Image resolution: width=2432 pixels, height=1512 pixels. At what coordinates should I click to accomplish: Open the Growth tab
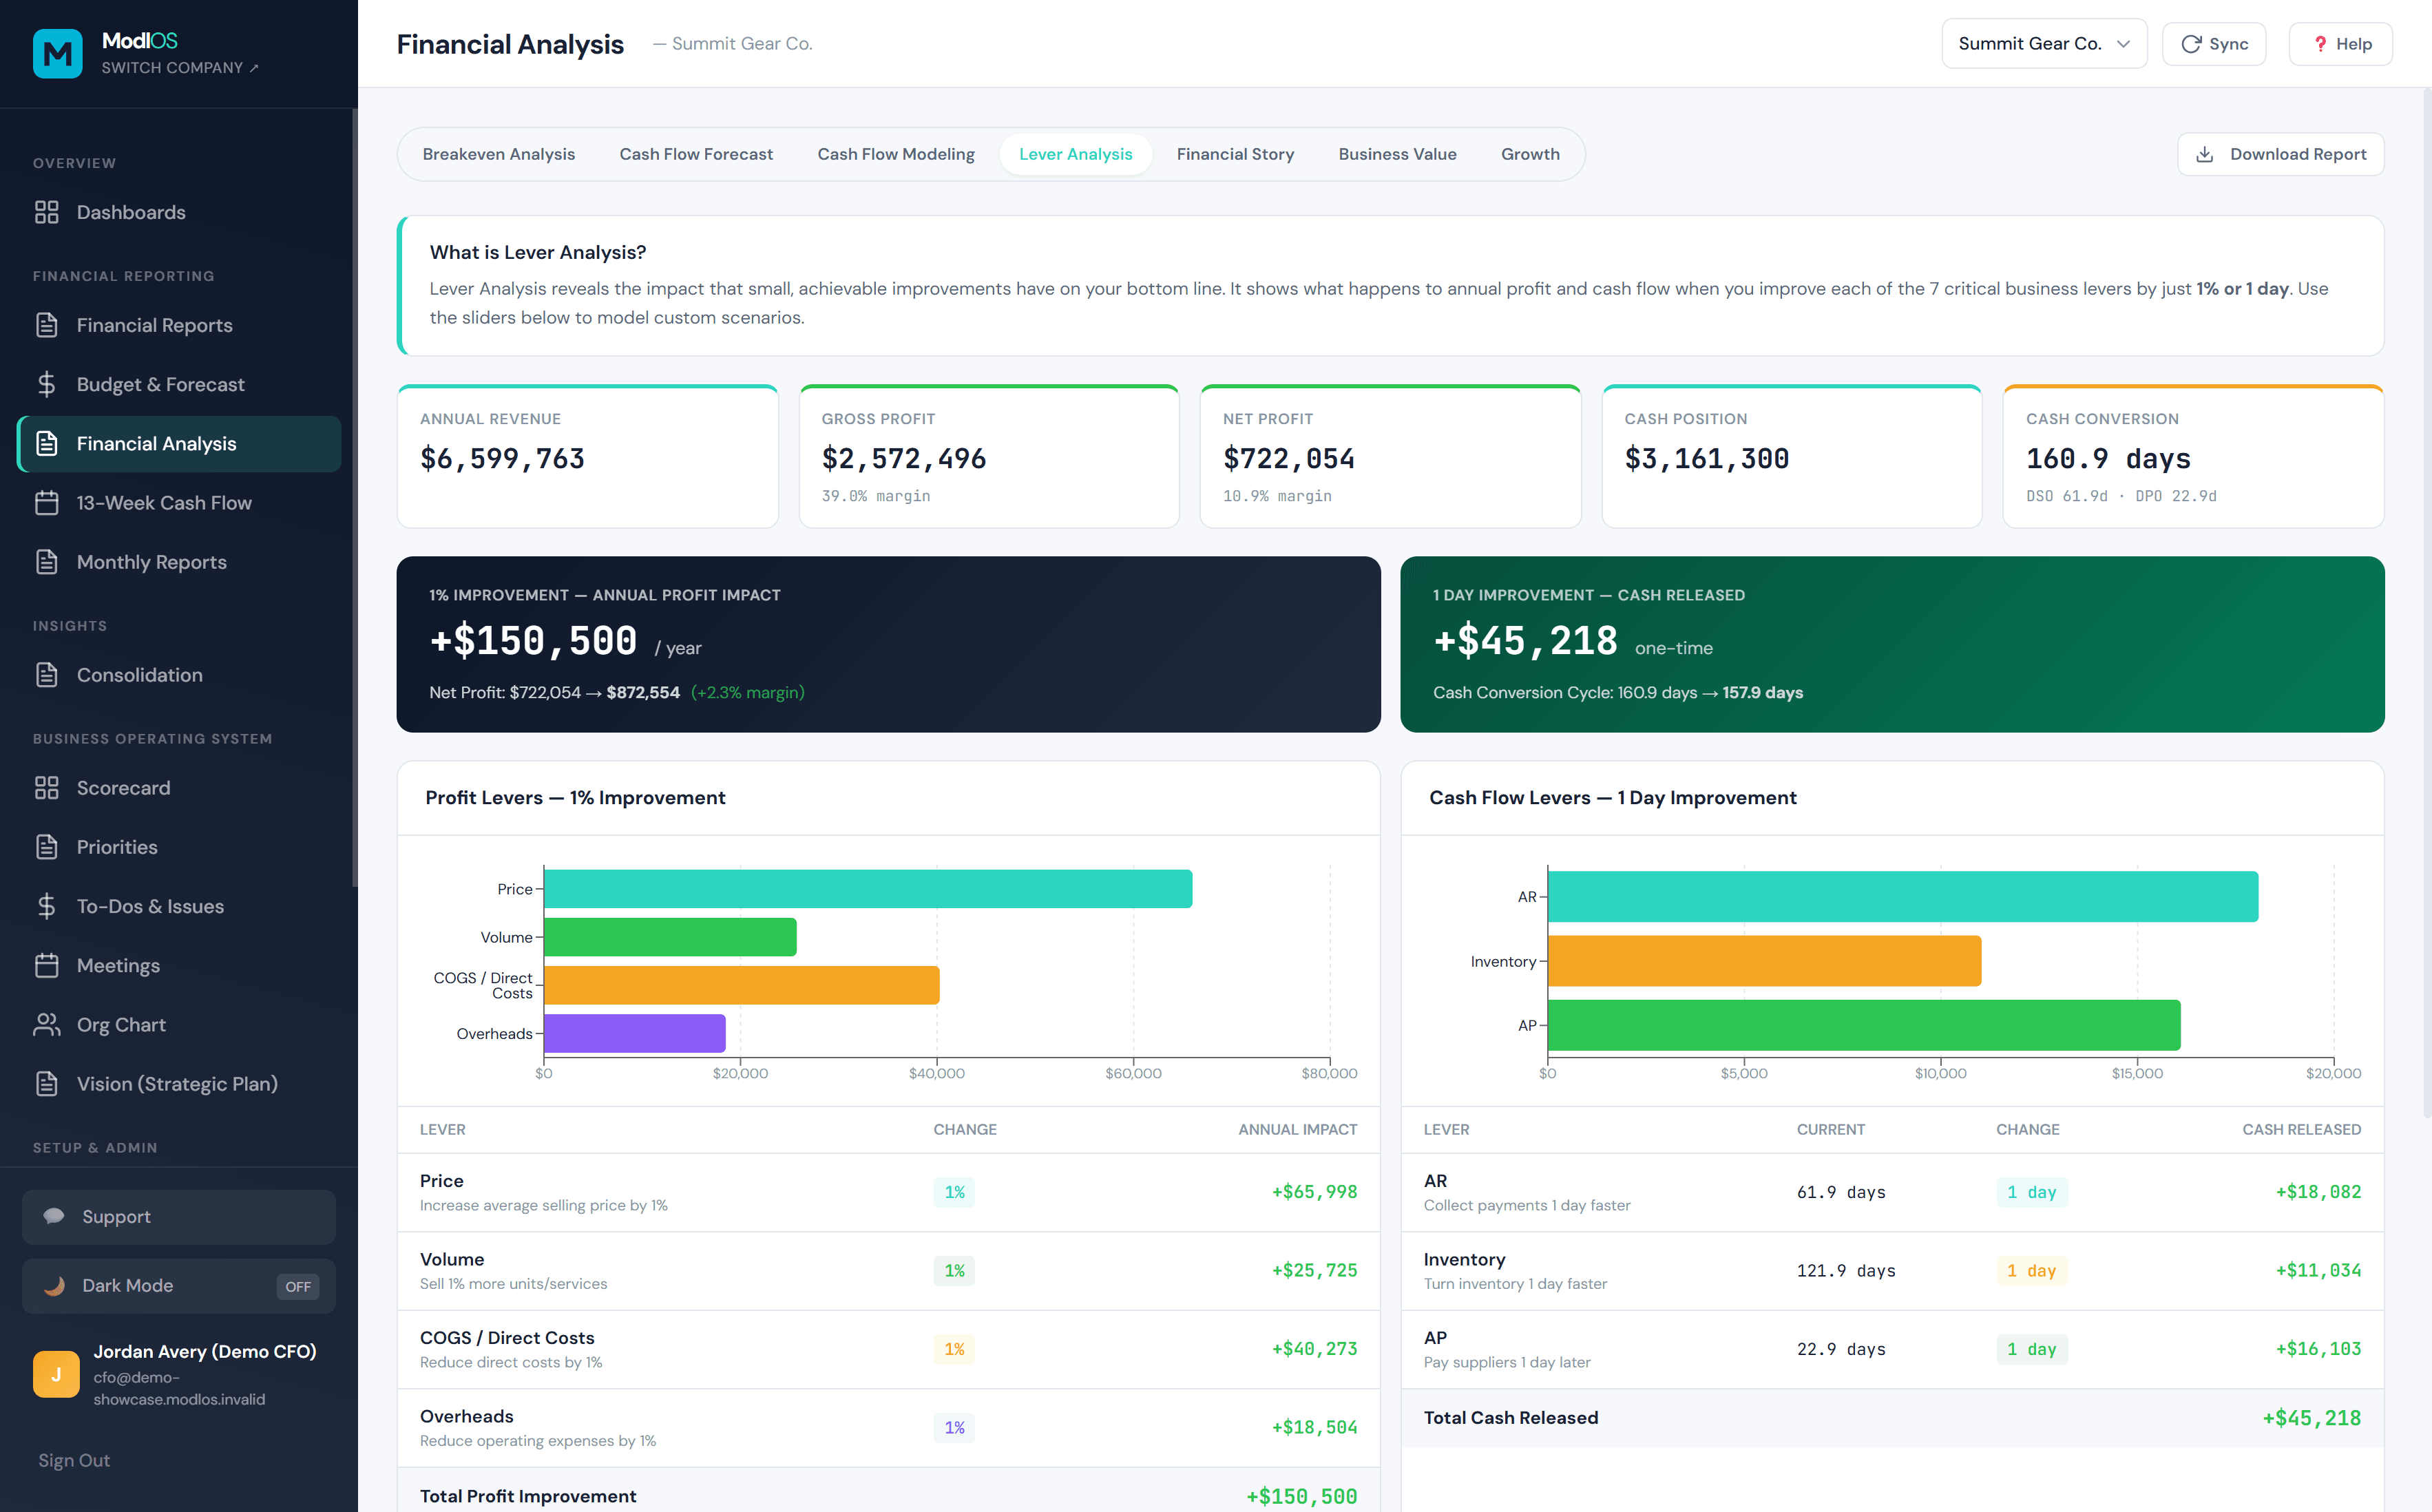[1530, 154]
